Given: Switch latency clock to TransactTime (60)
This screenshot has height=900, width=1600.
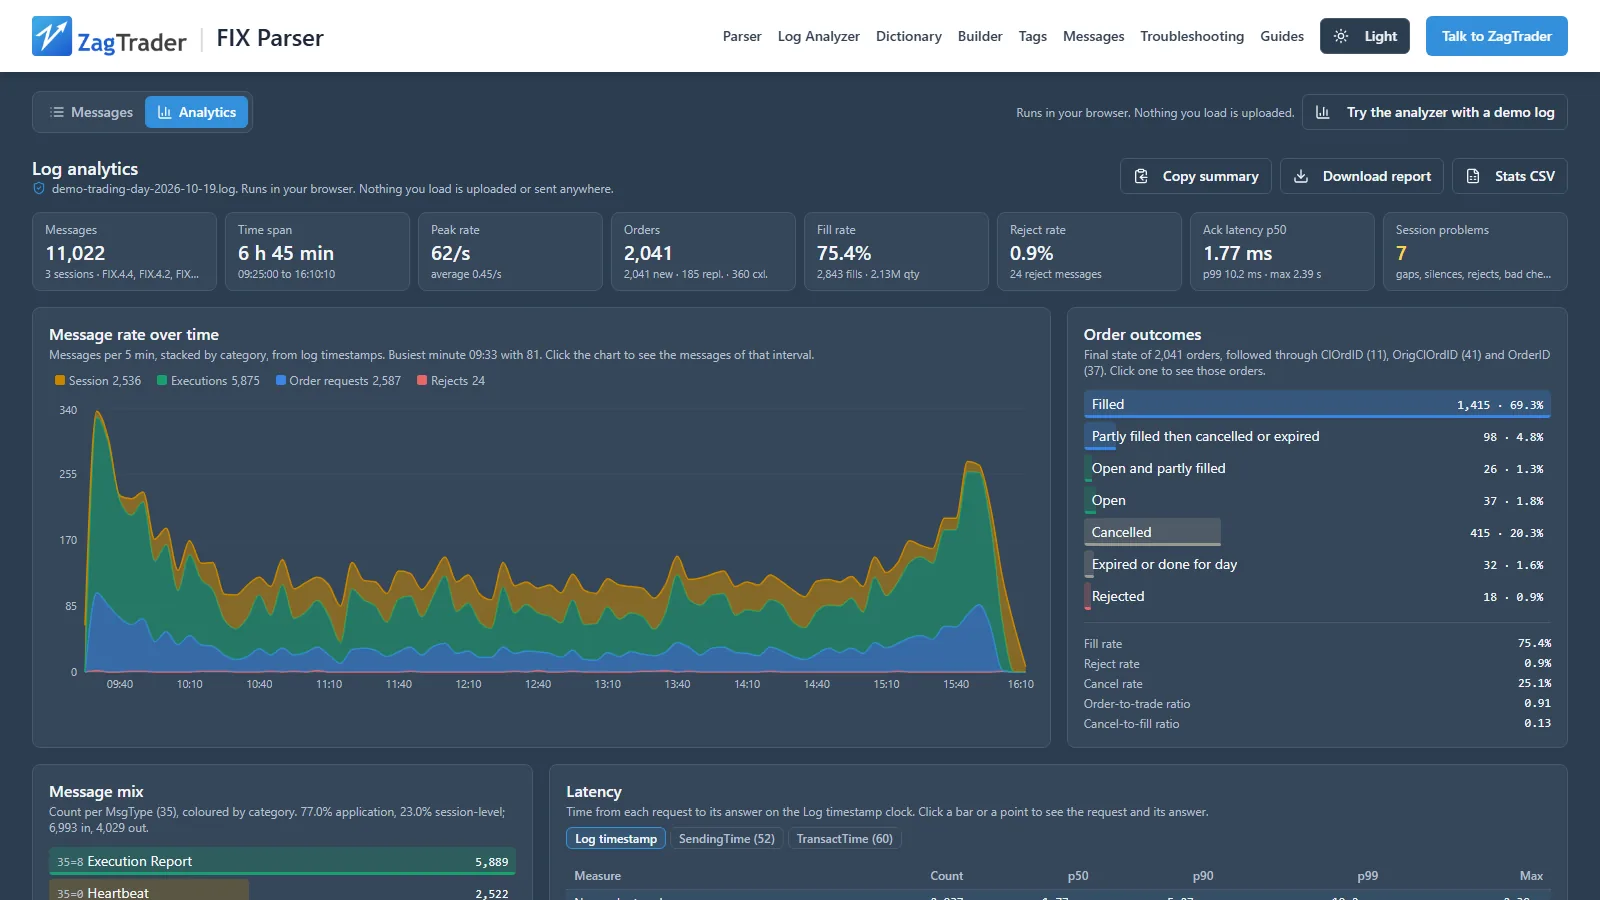Looking at the screenshot, I should click(845, 839).
